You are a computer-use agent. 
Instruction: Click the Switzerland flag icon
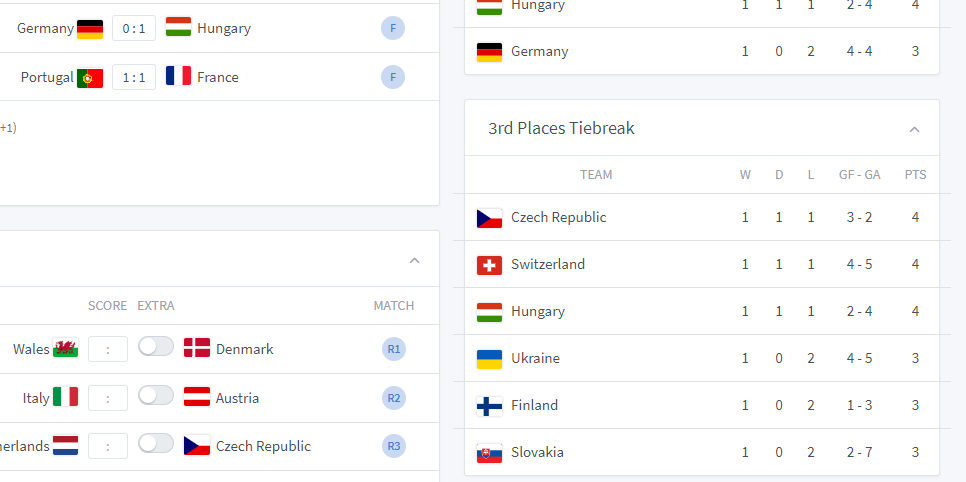(x=489, y=265)
